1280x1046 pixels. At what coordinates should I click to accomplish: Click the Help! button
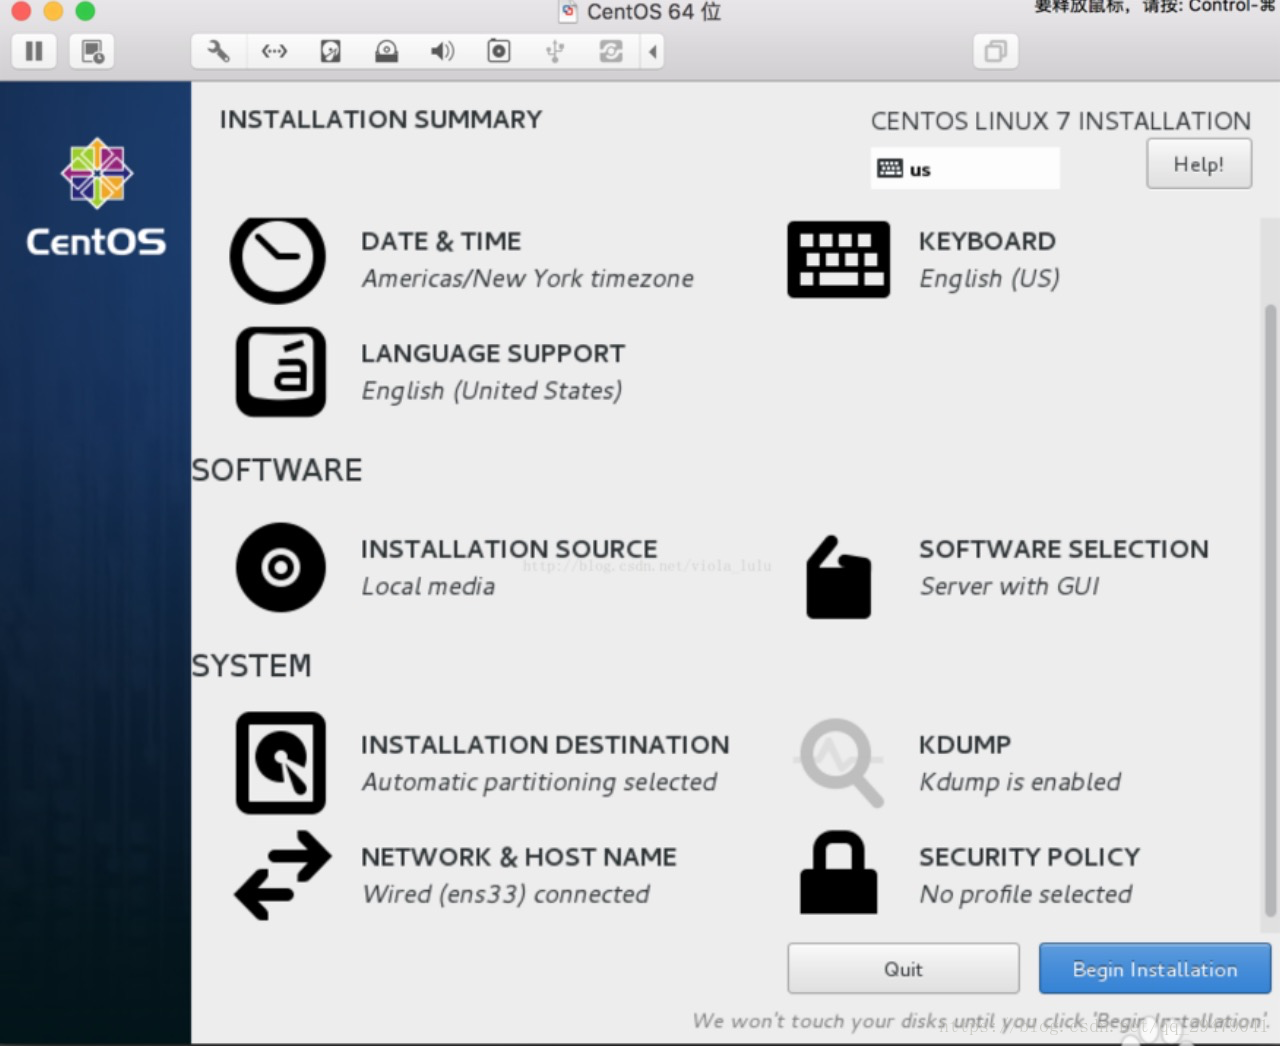pos(1199,164)
